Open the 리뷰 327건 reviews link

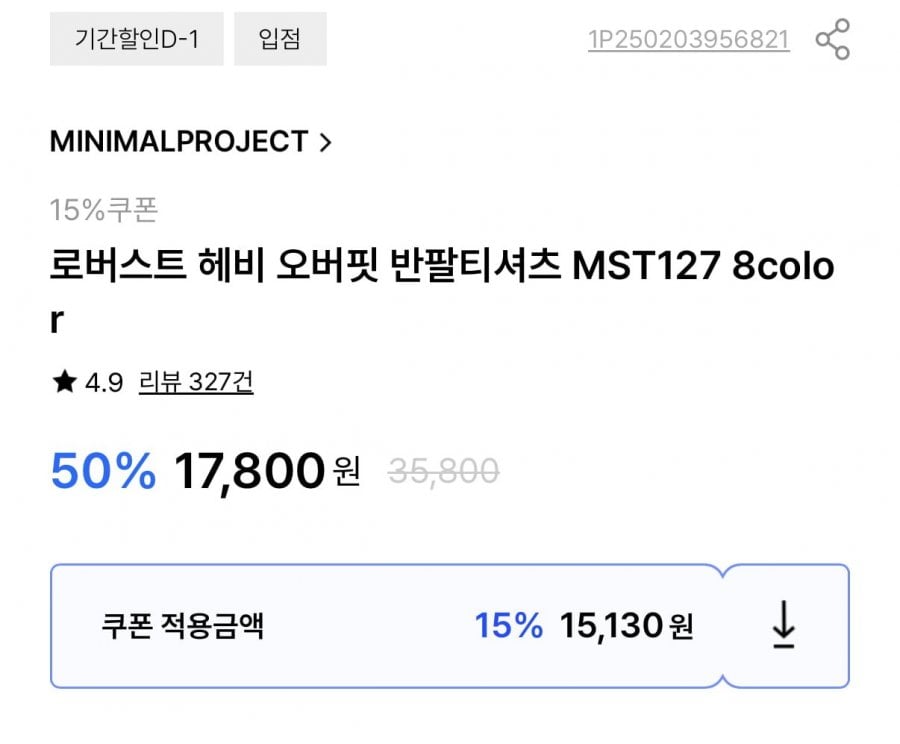196,382
